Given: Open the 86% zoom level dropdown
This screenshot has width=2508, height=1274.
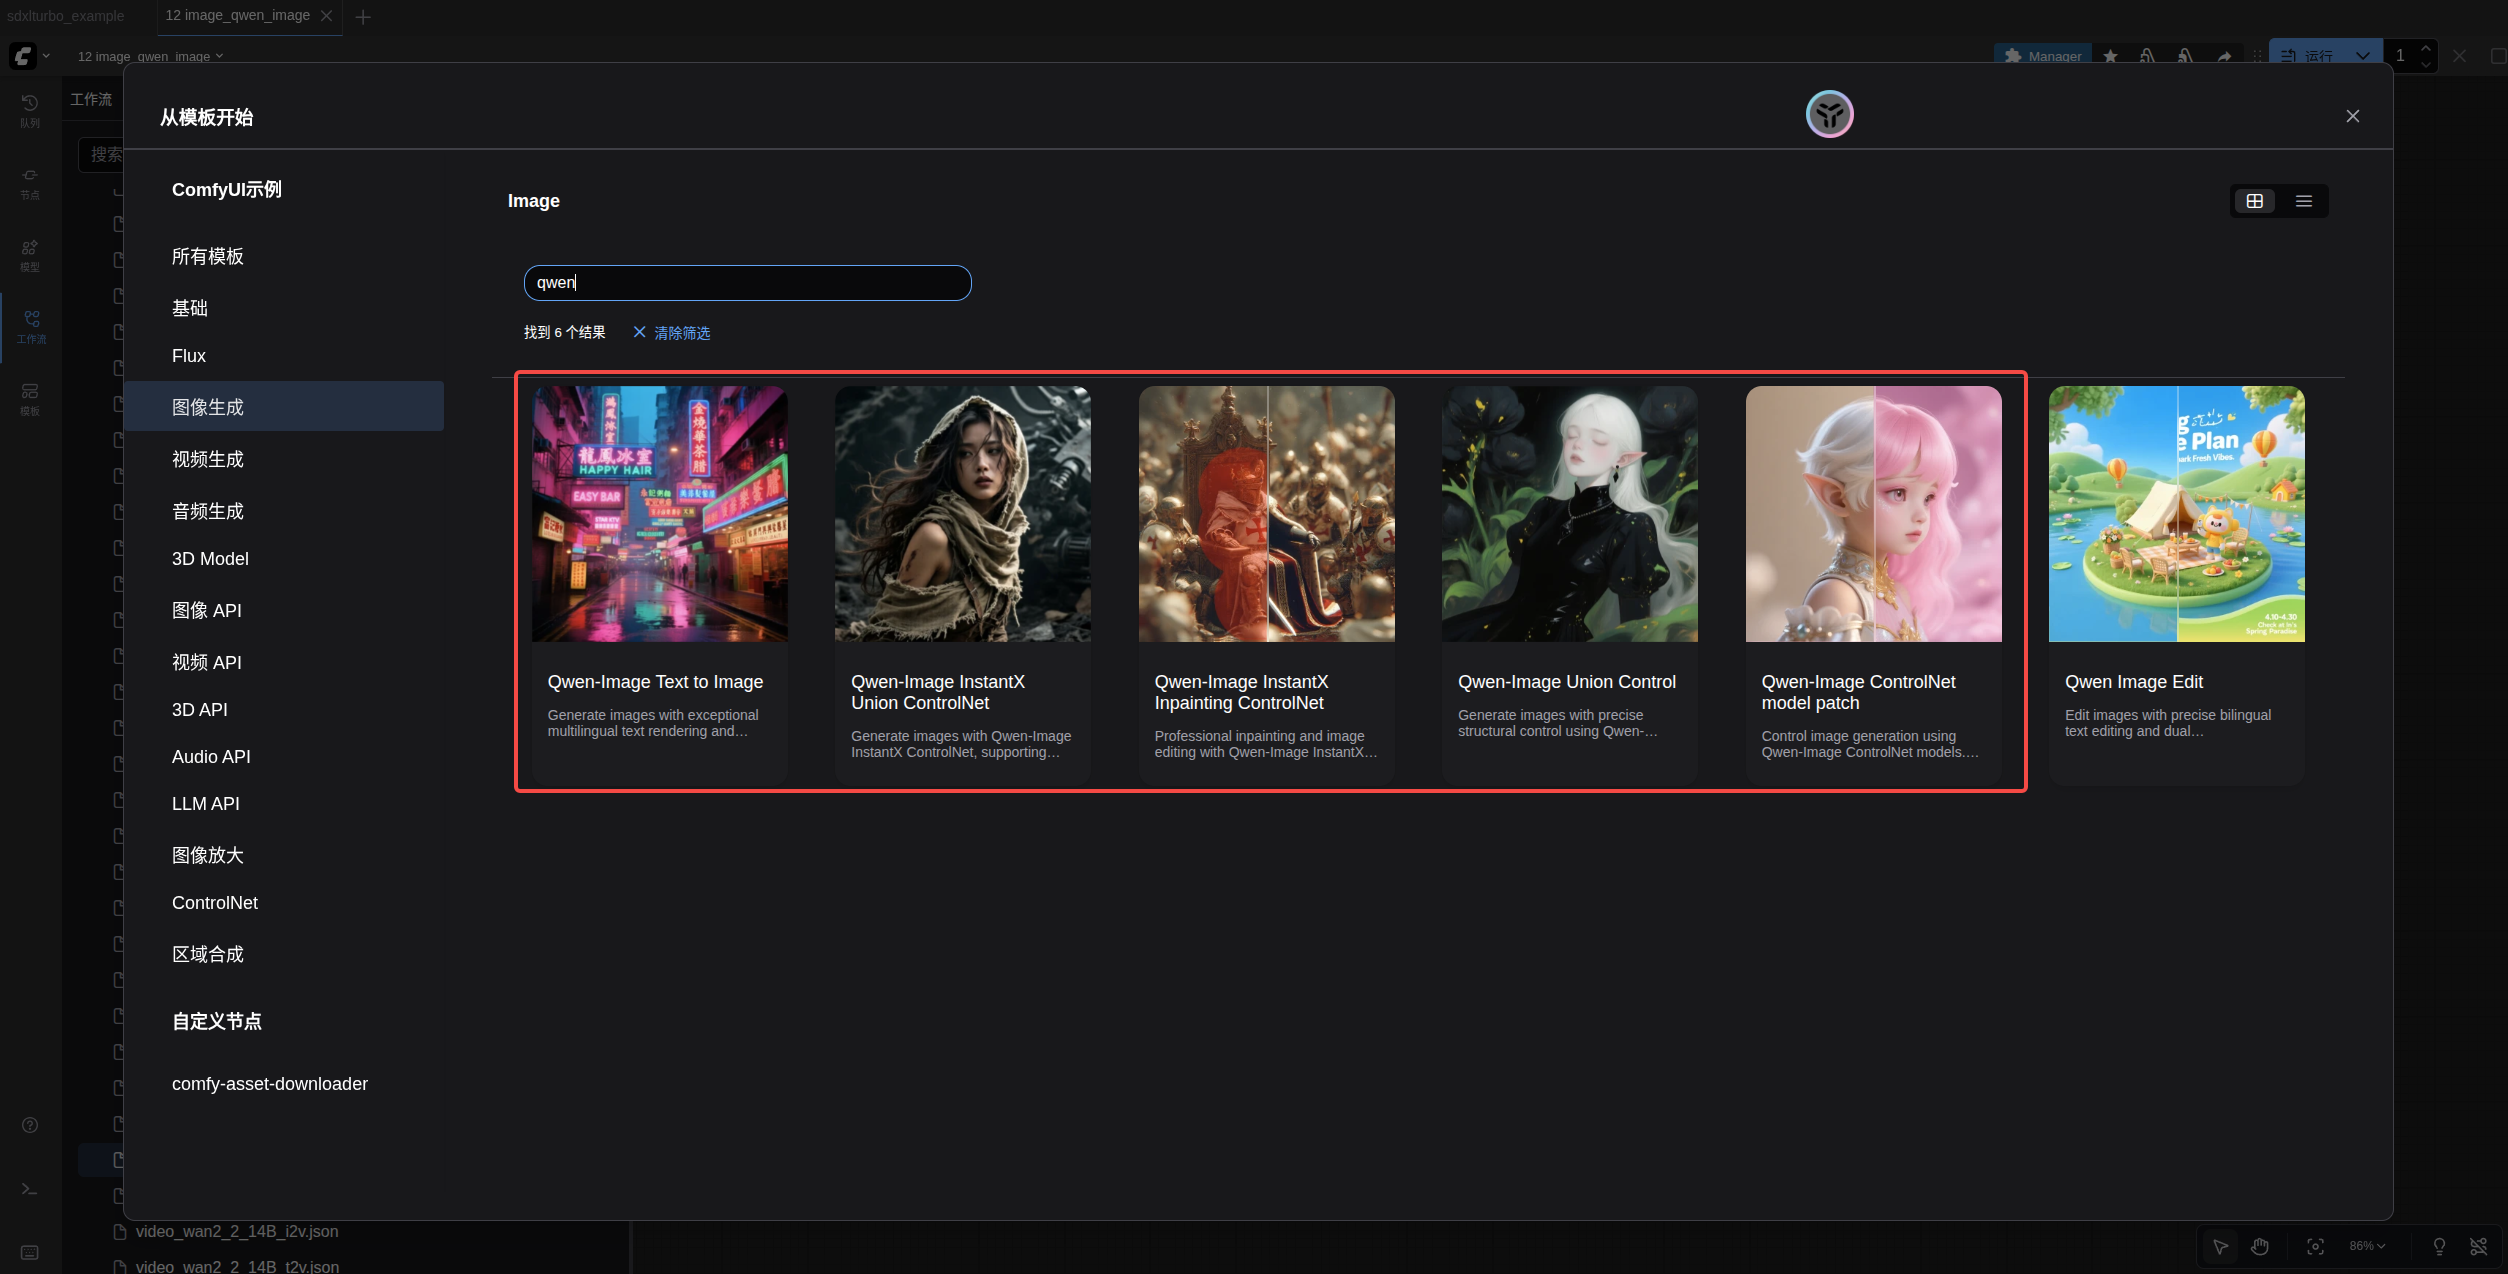Looking at the screenshot, I should pyautogui.click(x=2367, y=1246).
